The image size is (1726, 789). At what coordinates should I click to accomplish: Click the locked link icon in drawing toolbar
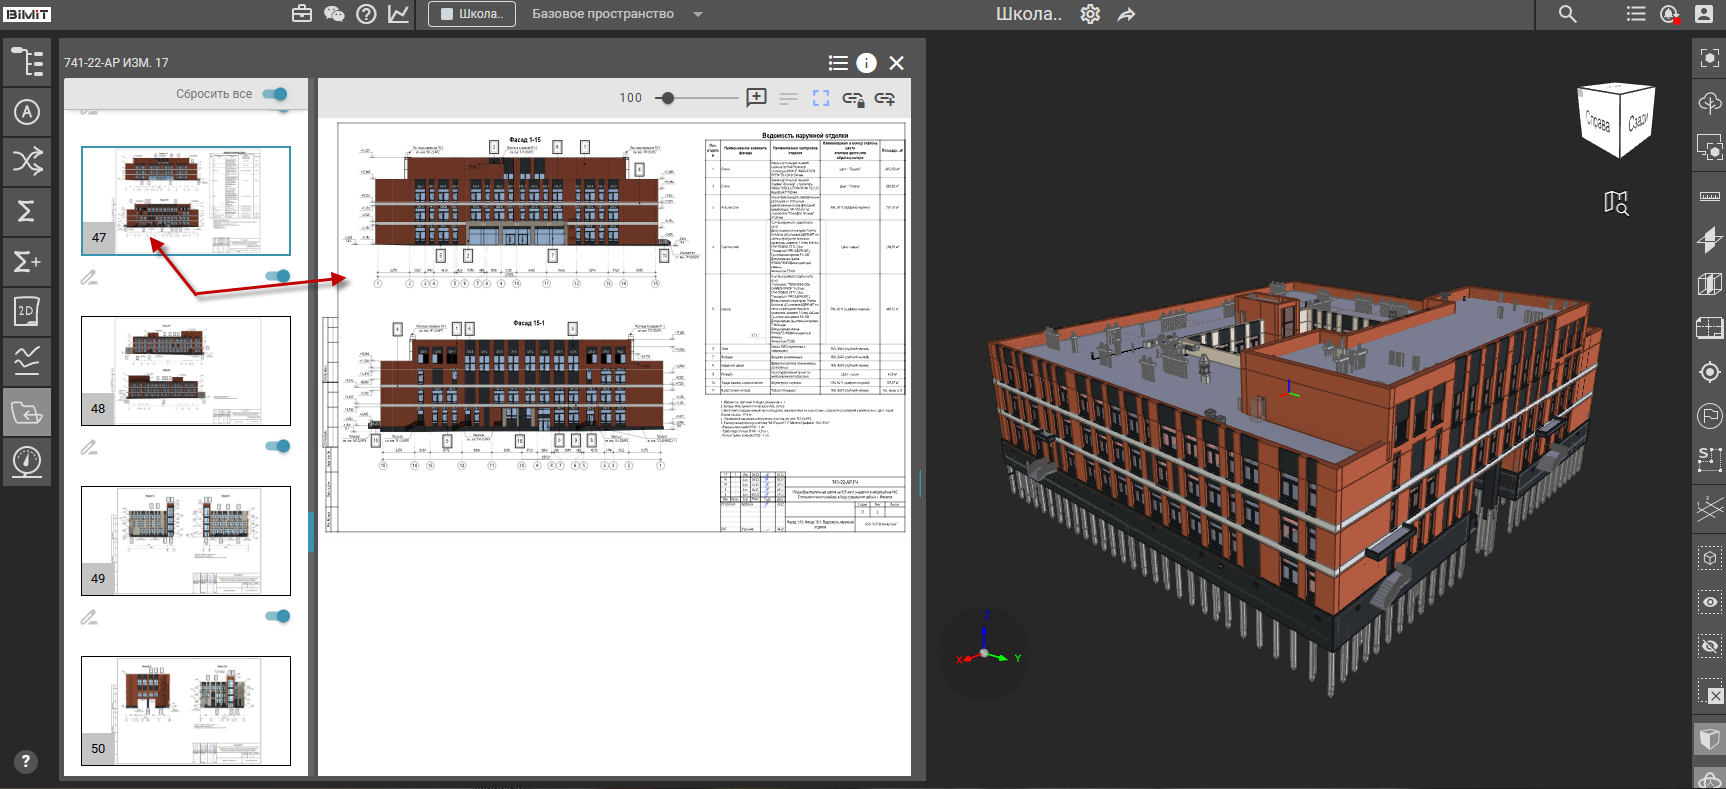coord(853,98)
